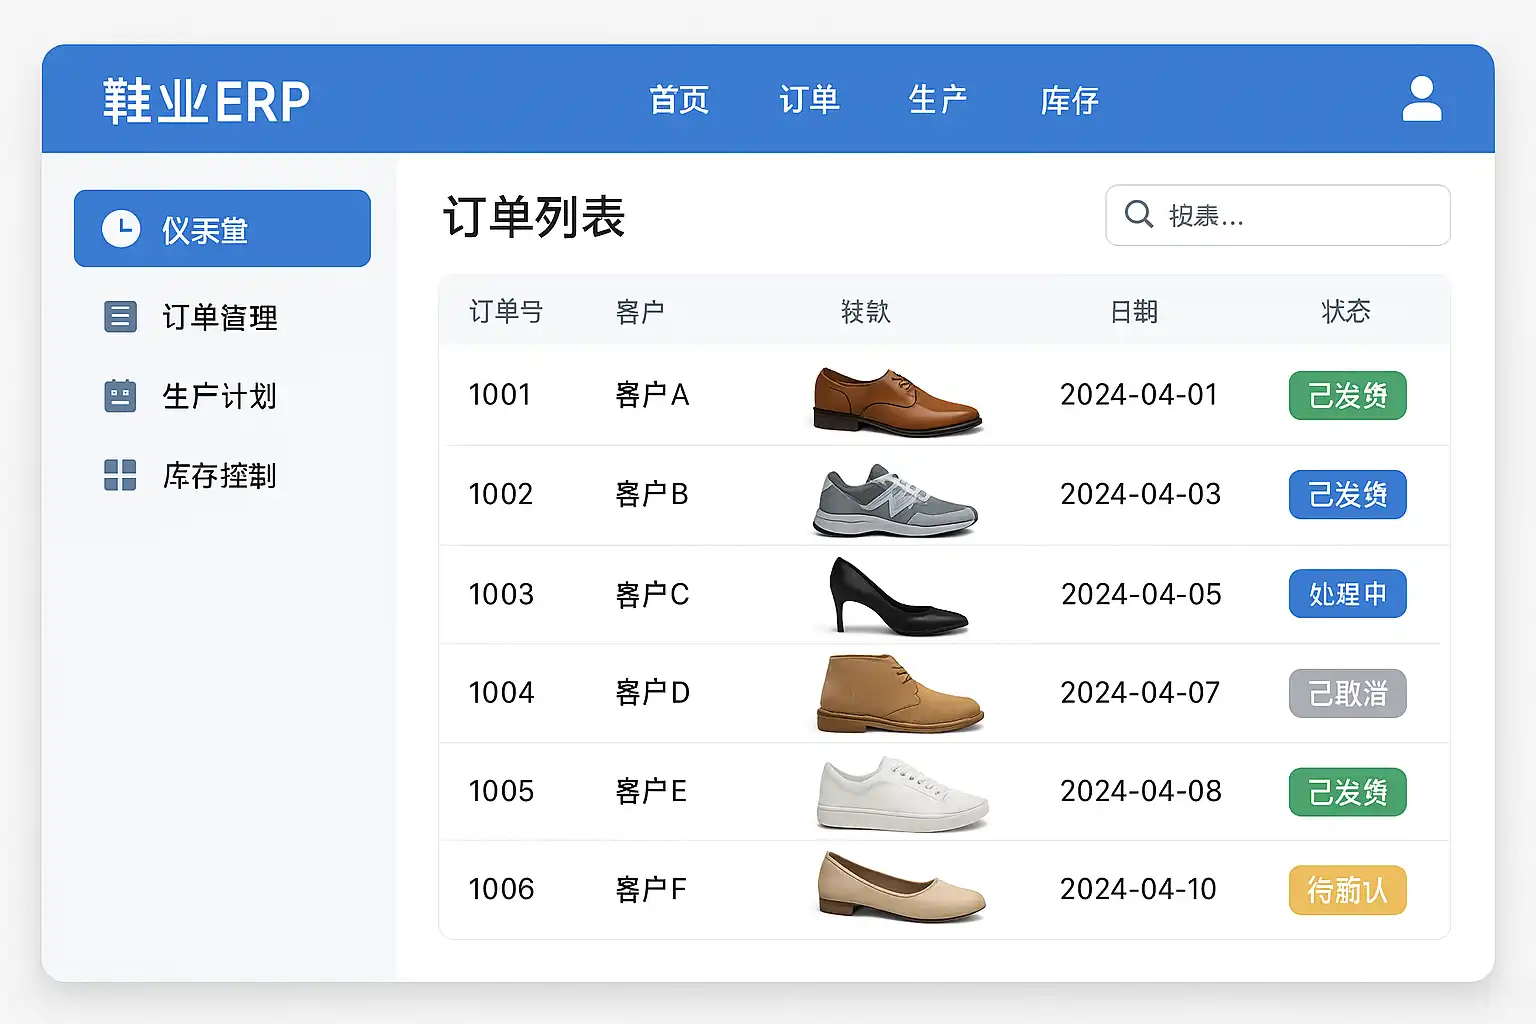Open the beige flat shoe thumbnail
Viewport: 1536px width, 1024px height.
[x=901, y=885]
